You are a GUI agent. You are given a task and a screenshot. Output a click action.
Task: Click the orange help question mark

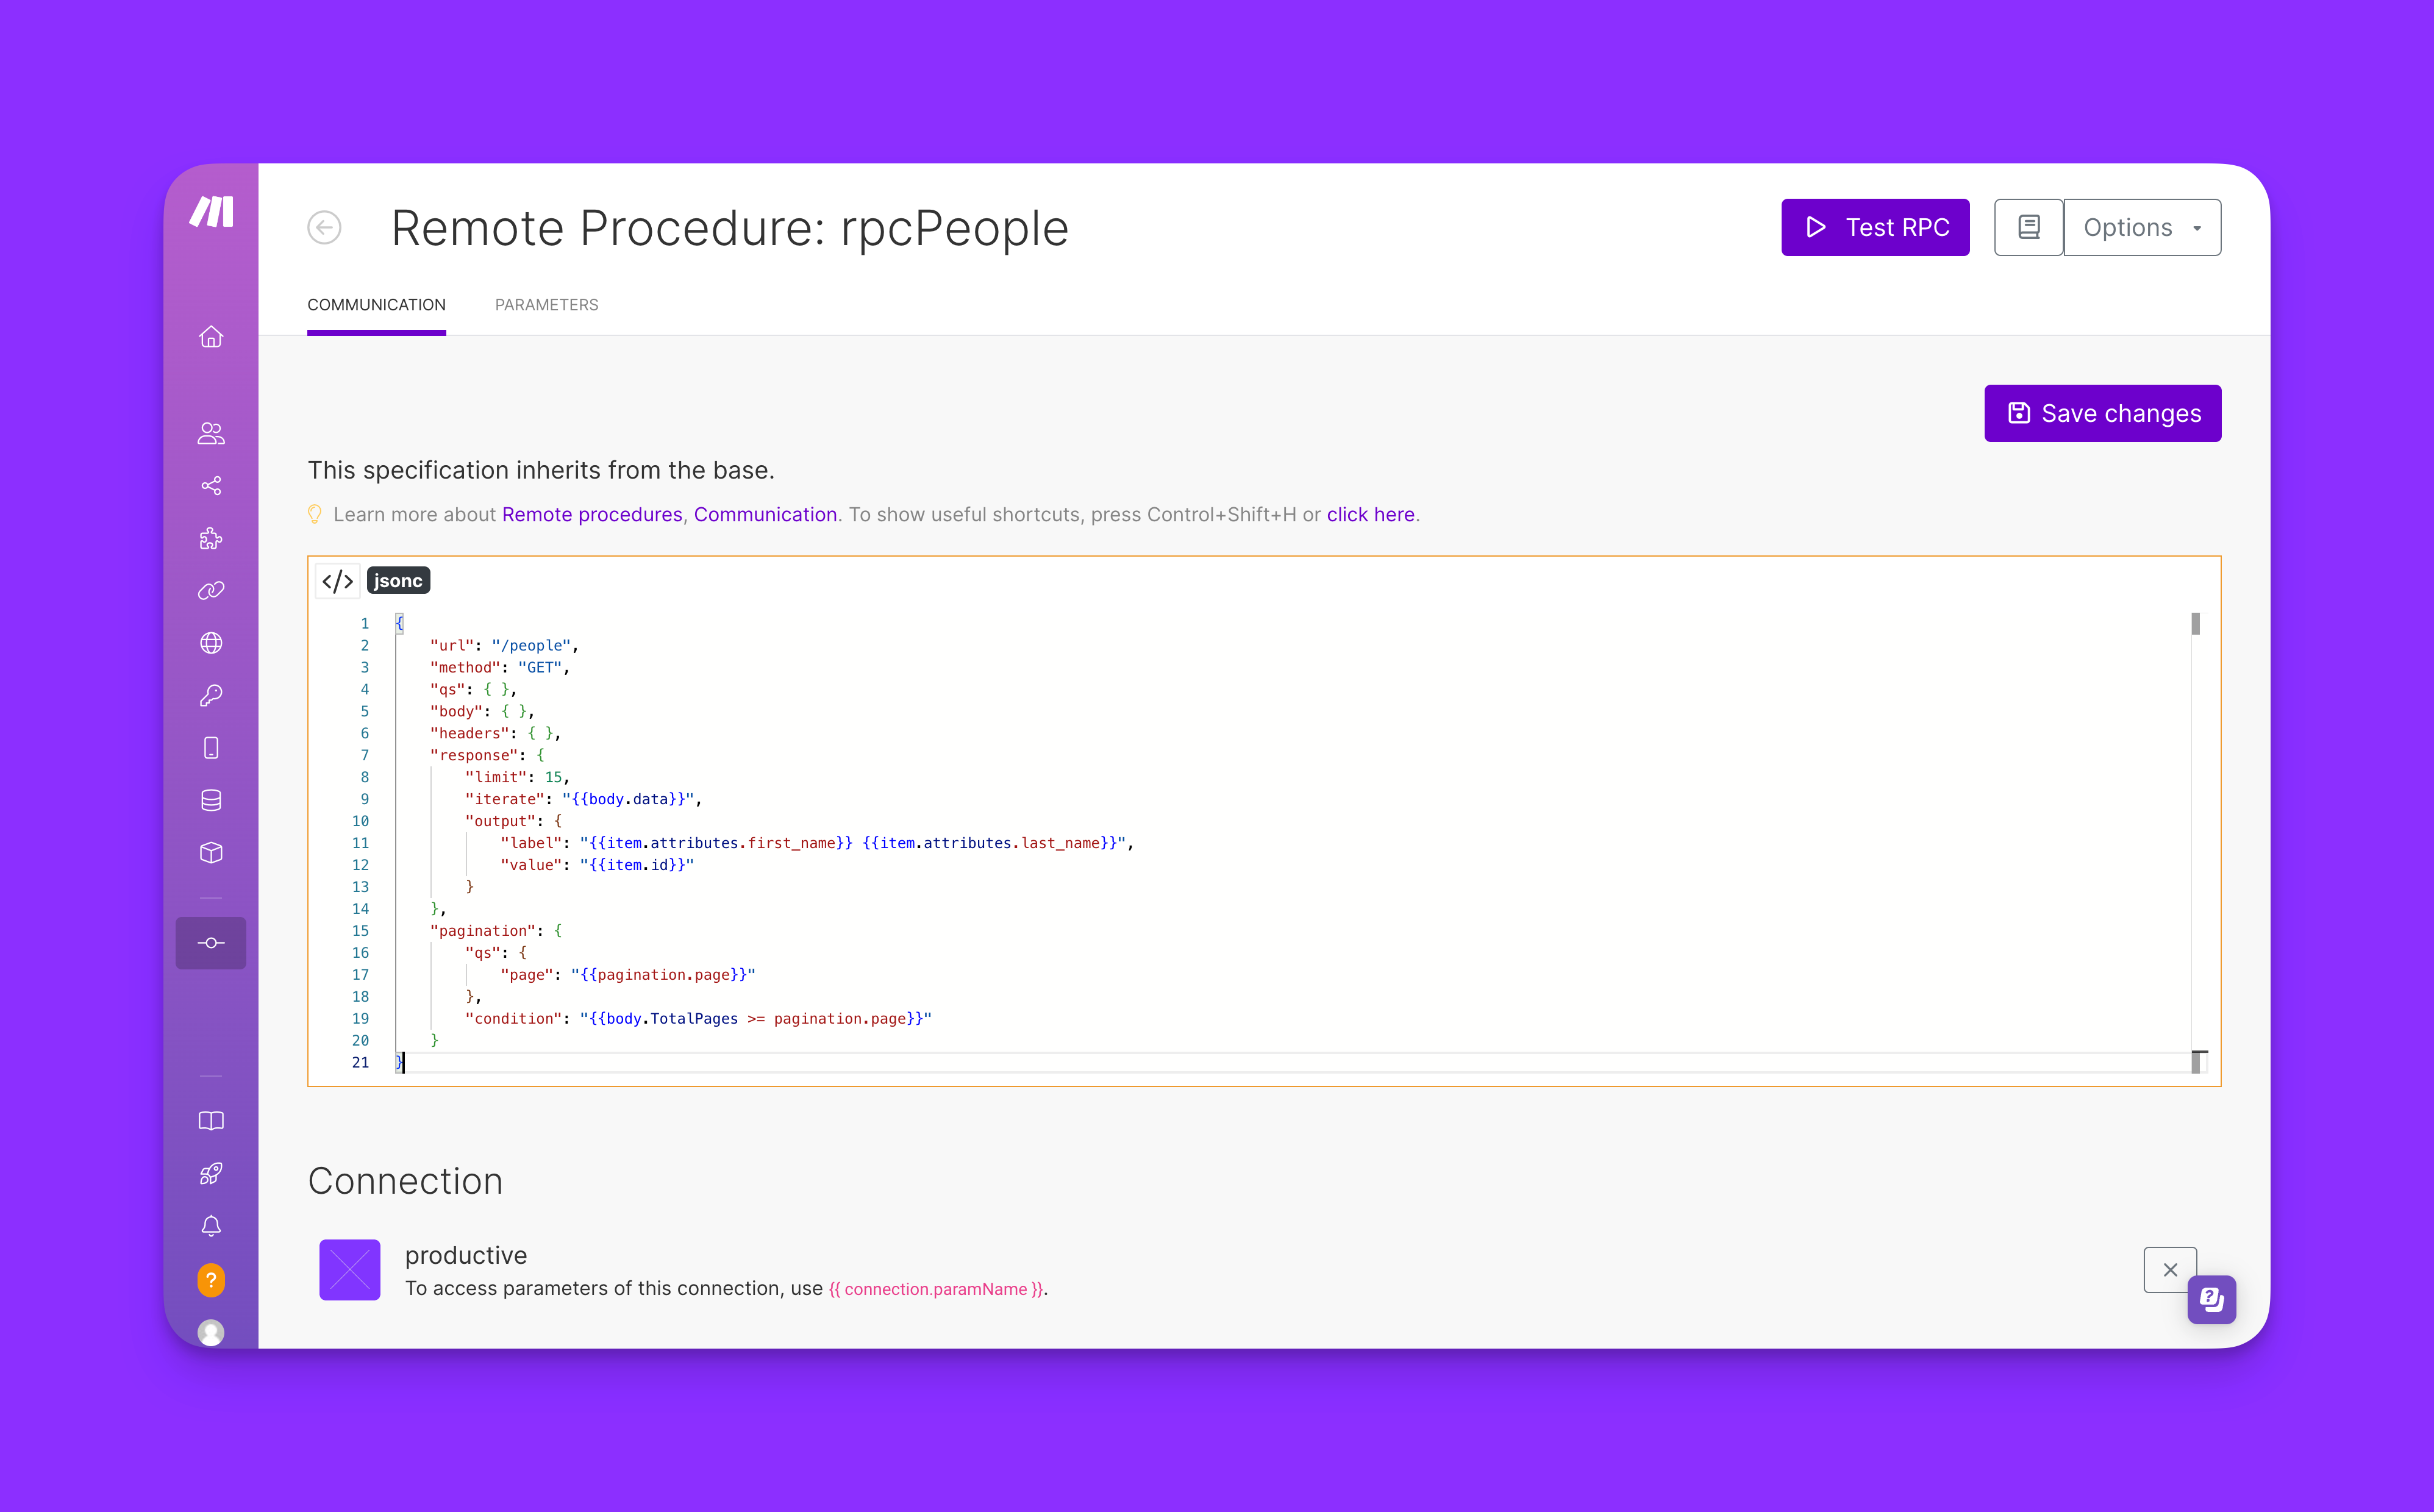211,1279
